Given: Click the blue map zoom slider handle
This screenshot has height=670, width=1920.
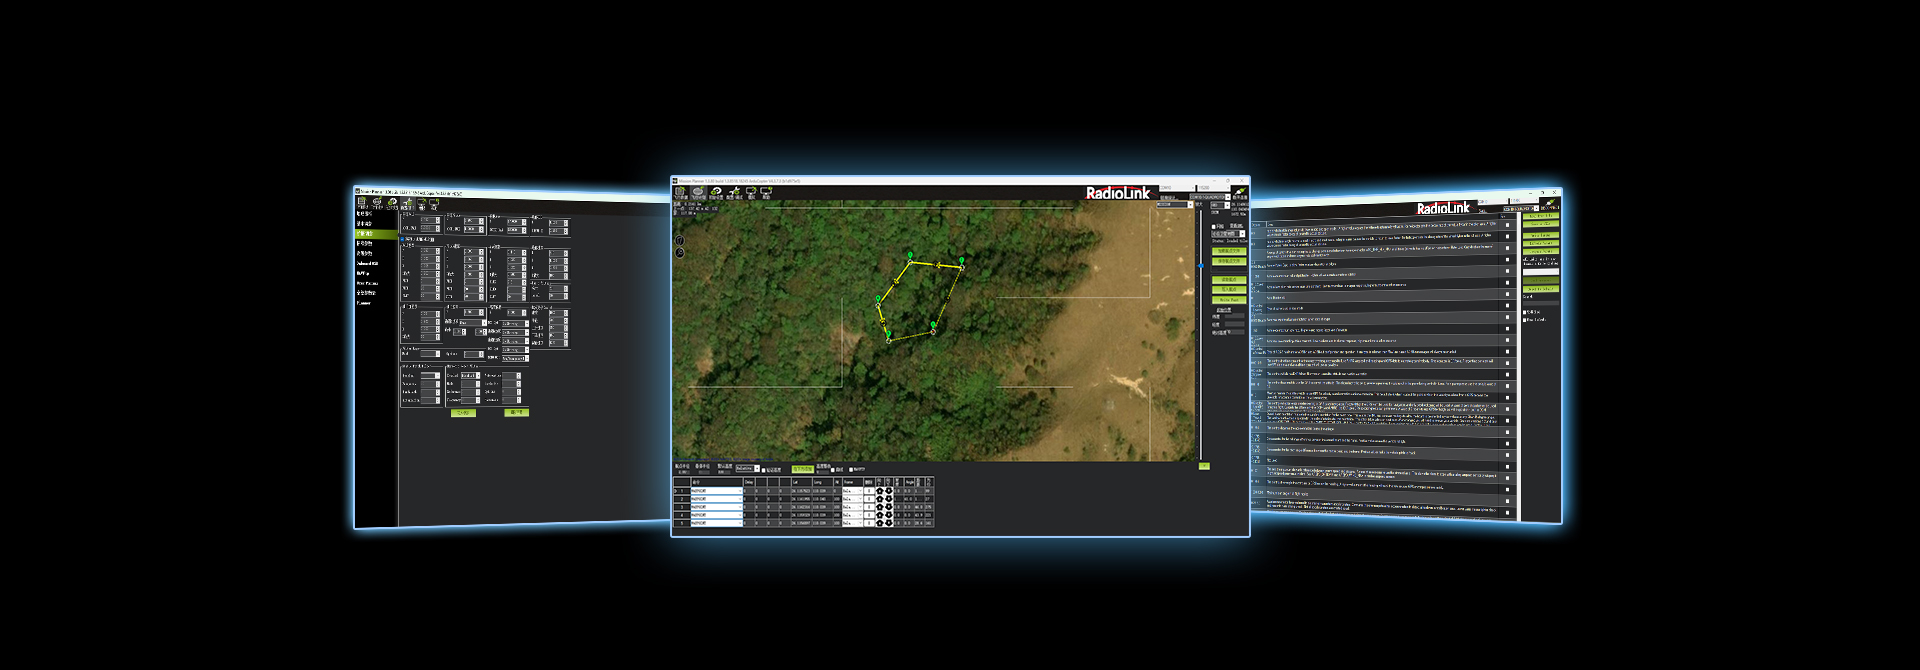Looking at the screenshot, I should 1201,266.
